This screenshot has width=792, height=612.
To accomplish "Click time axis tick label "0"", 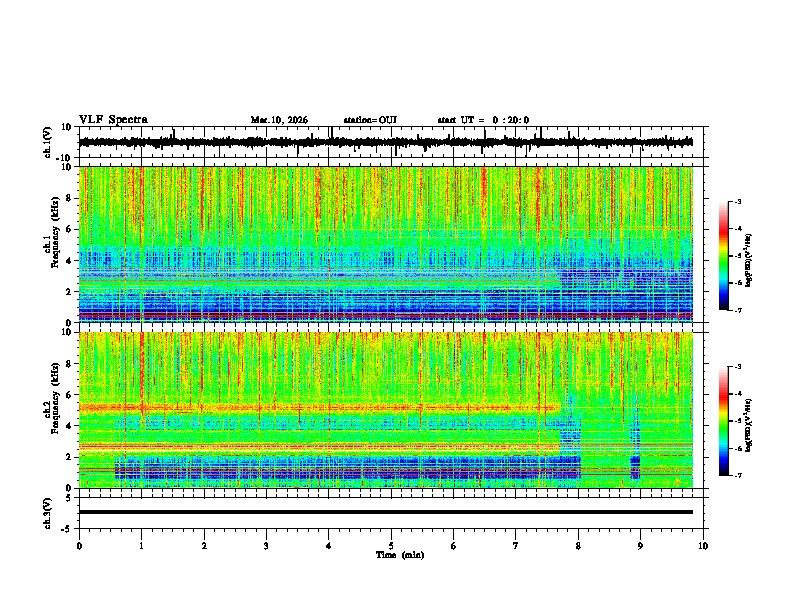I will (79, 546).
